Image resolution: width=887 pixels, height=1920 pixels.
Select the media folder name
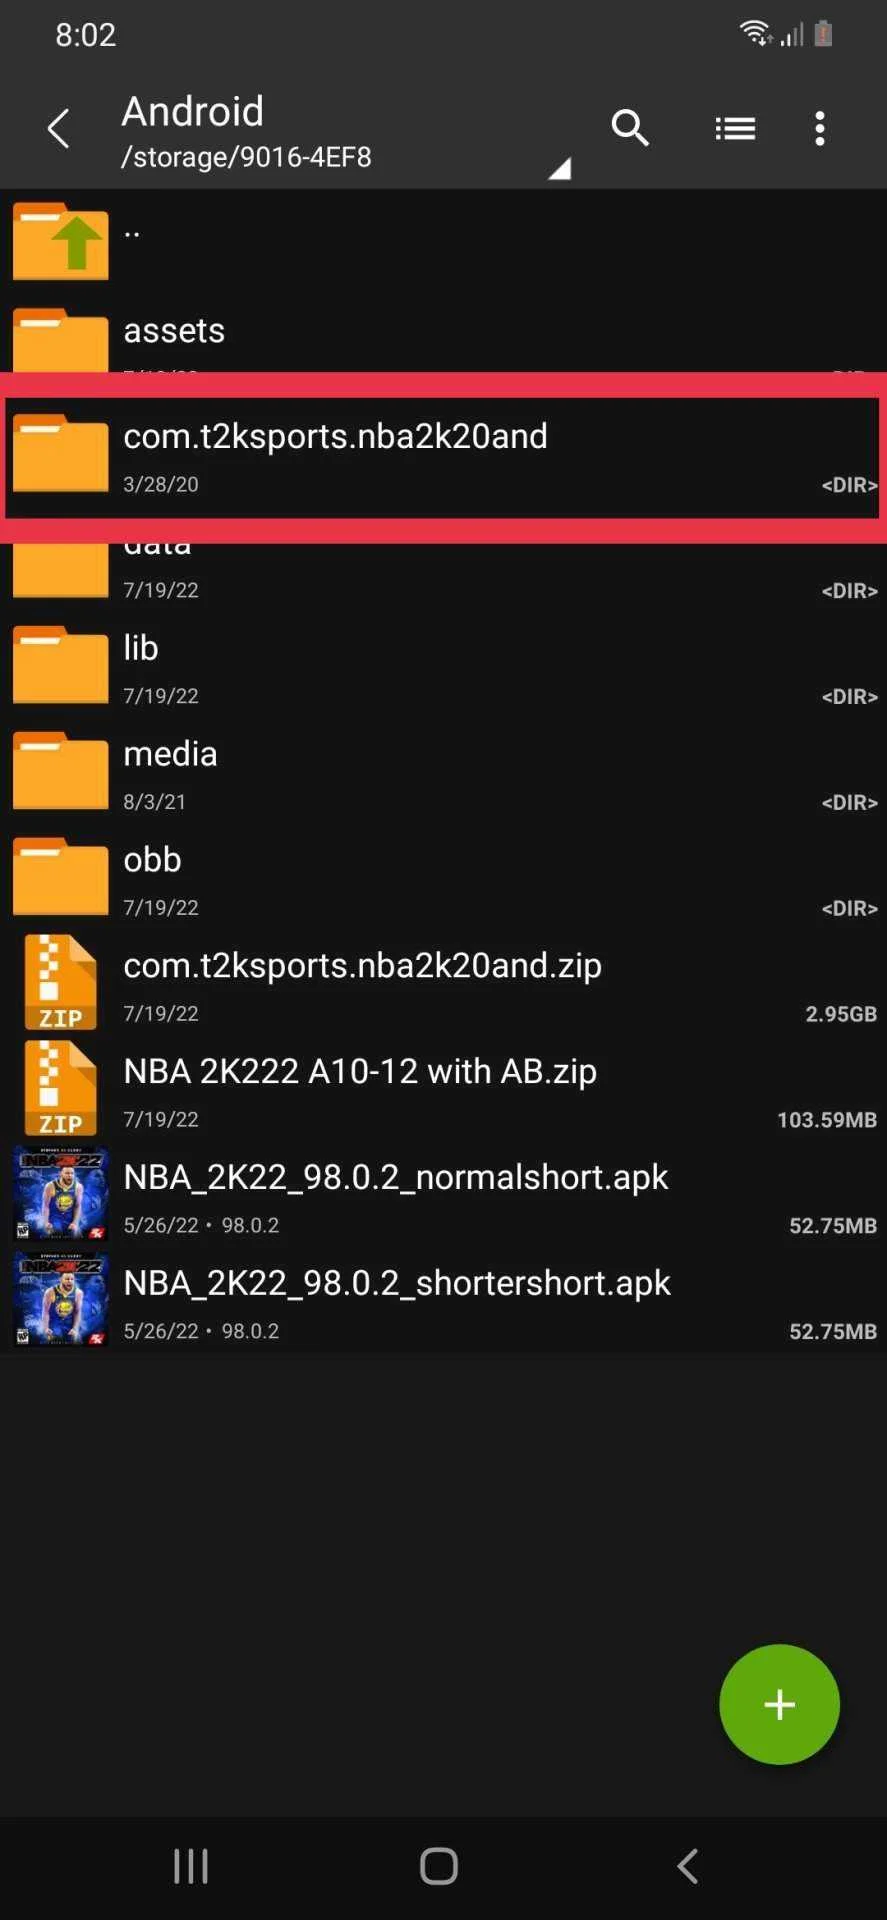click(170, 754)
